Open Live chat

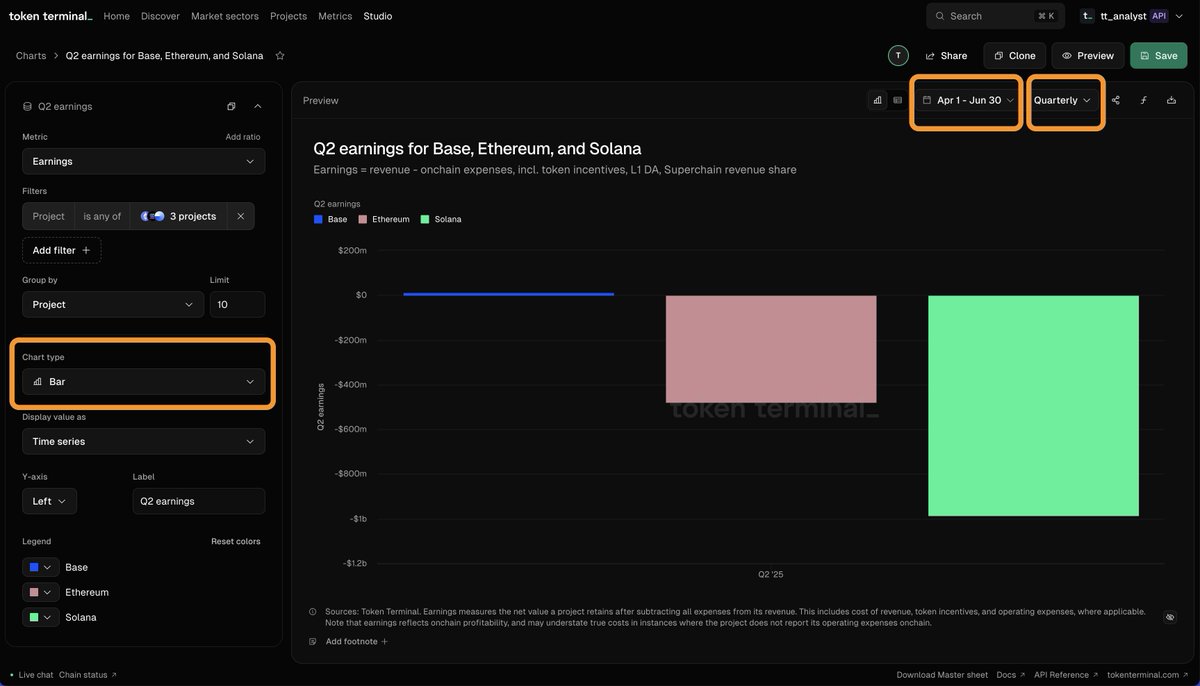point(36,675)
